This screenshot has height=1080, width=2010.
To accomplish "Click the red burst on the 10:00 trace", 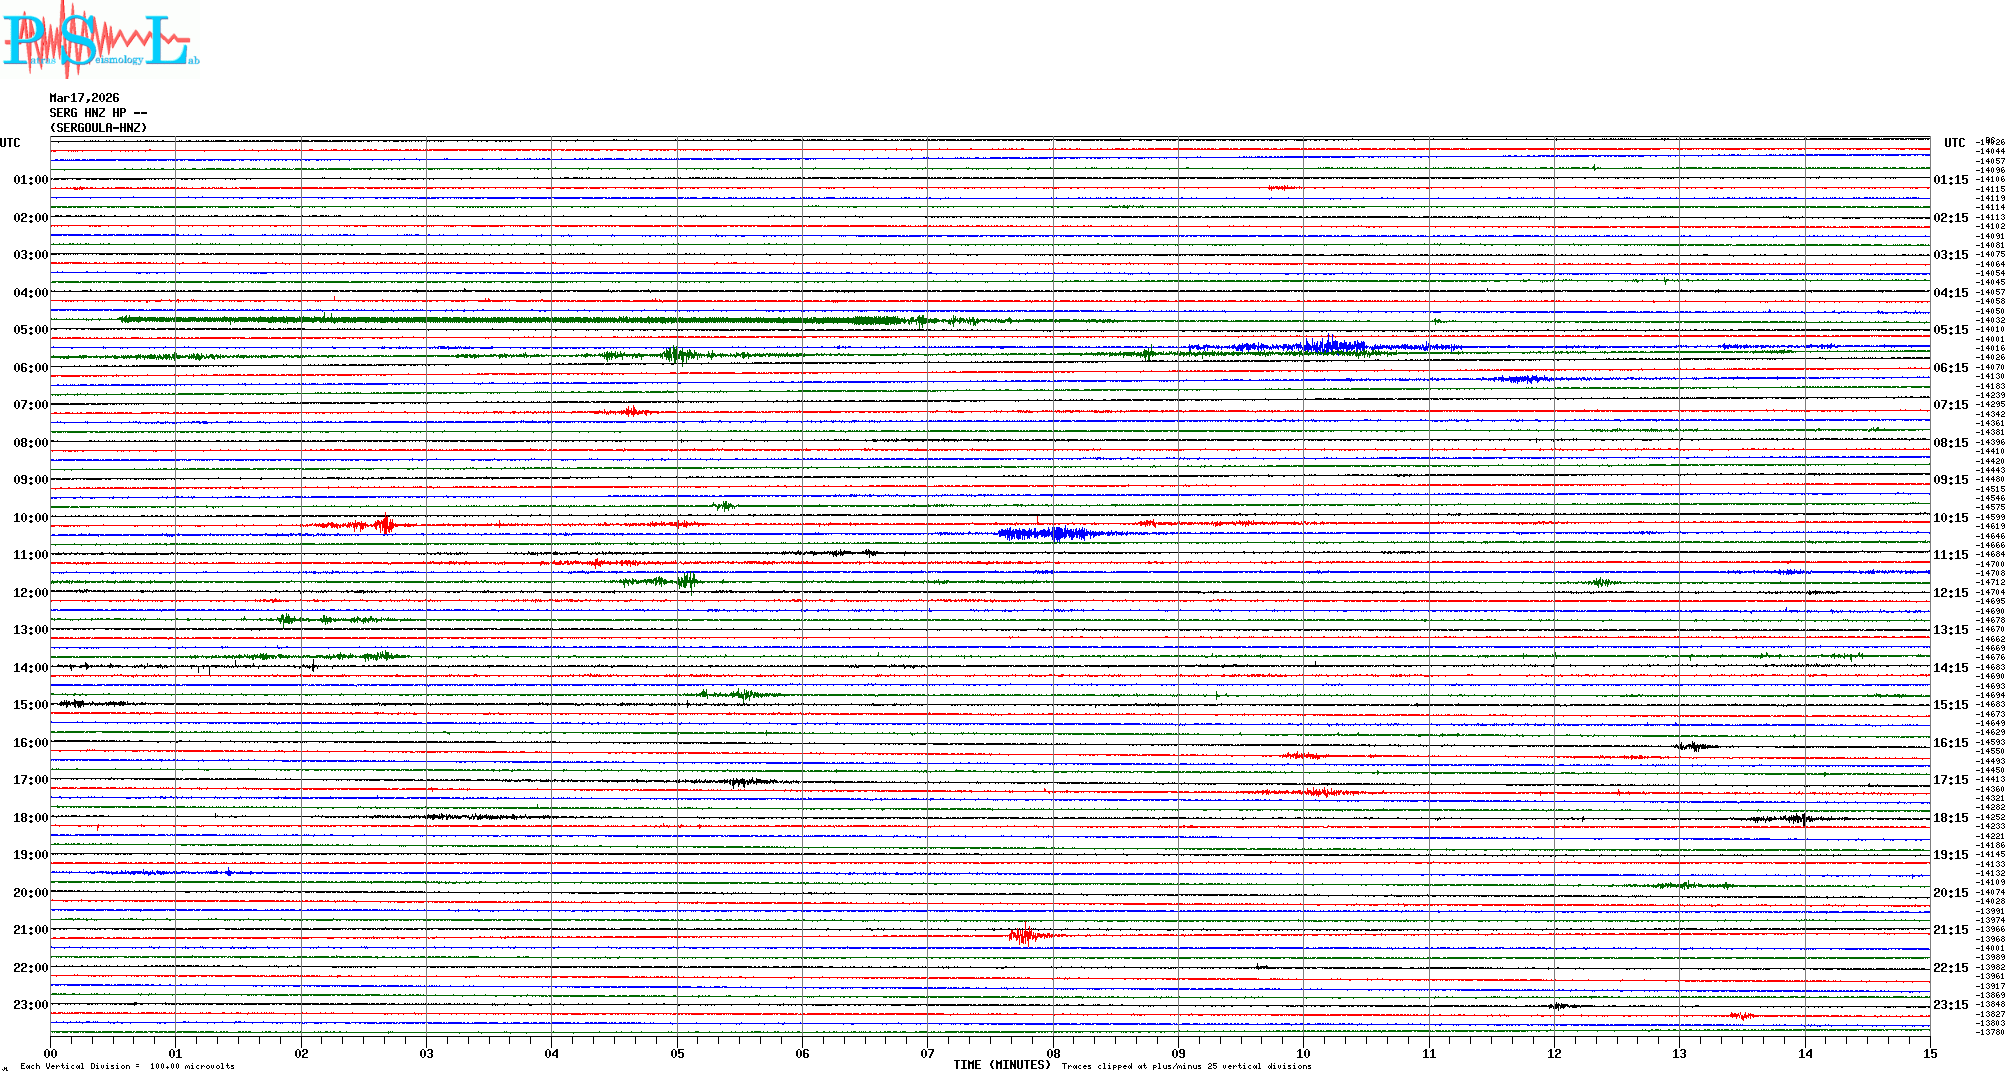I will click(x=384, y=525).
